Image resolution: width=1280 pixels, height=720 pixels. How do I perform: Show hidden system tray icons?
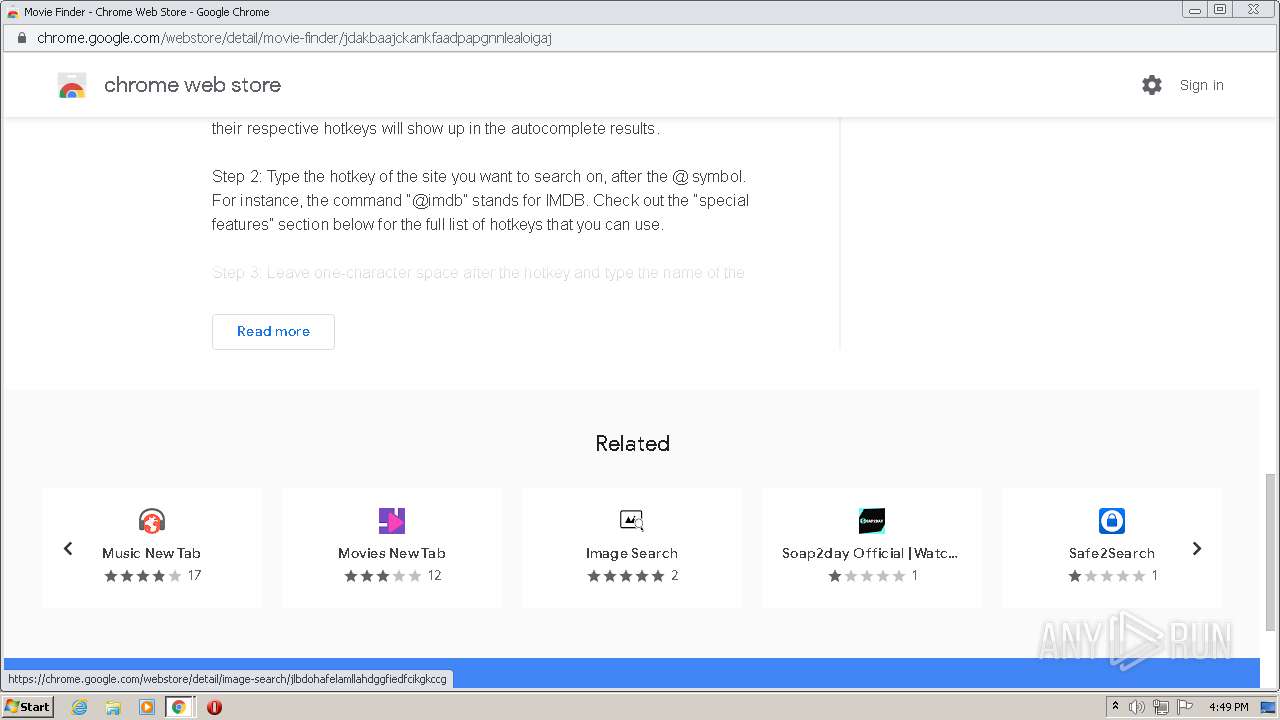coord(1115,707)
